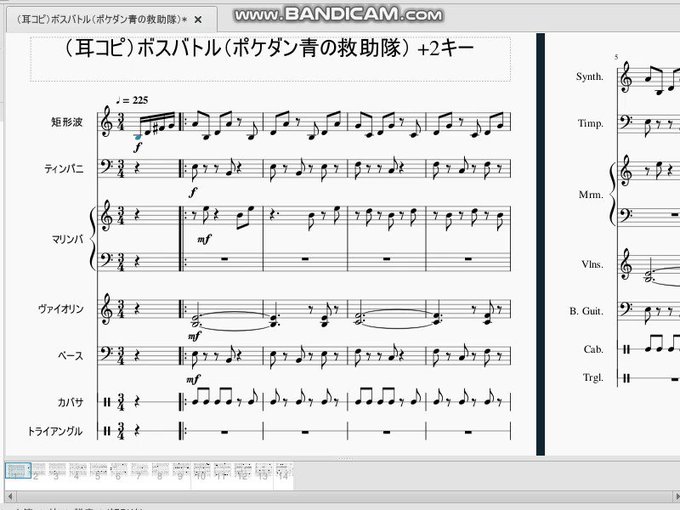Select the ベース instrument name
The height and width of the screenshot is (510, 680).
pyautogui.click(x=70, y=356)
